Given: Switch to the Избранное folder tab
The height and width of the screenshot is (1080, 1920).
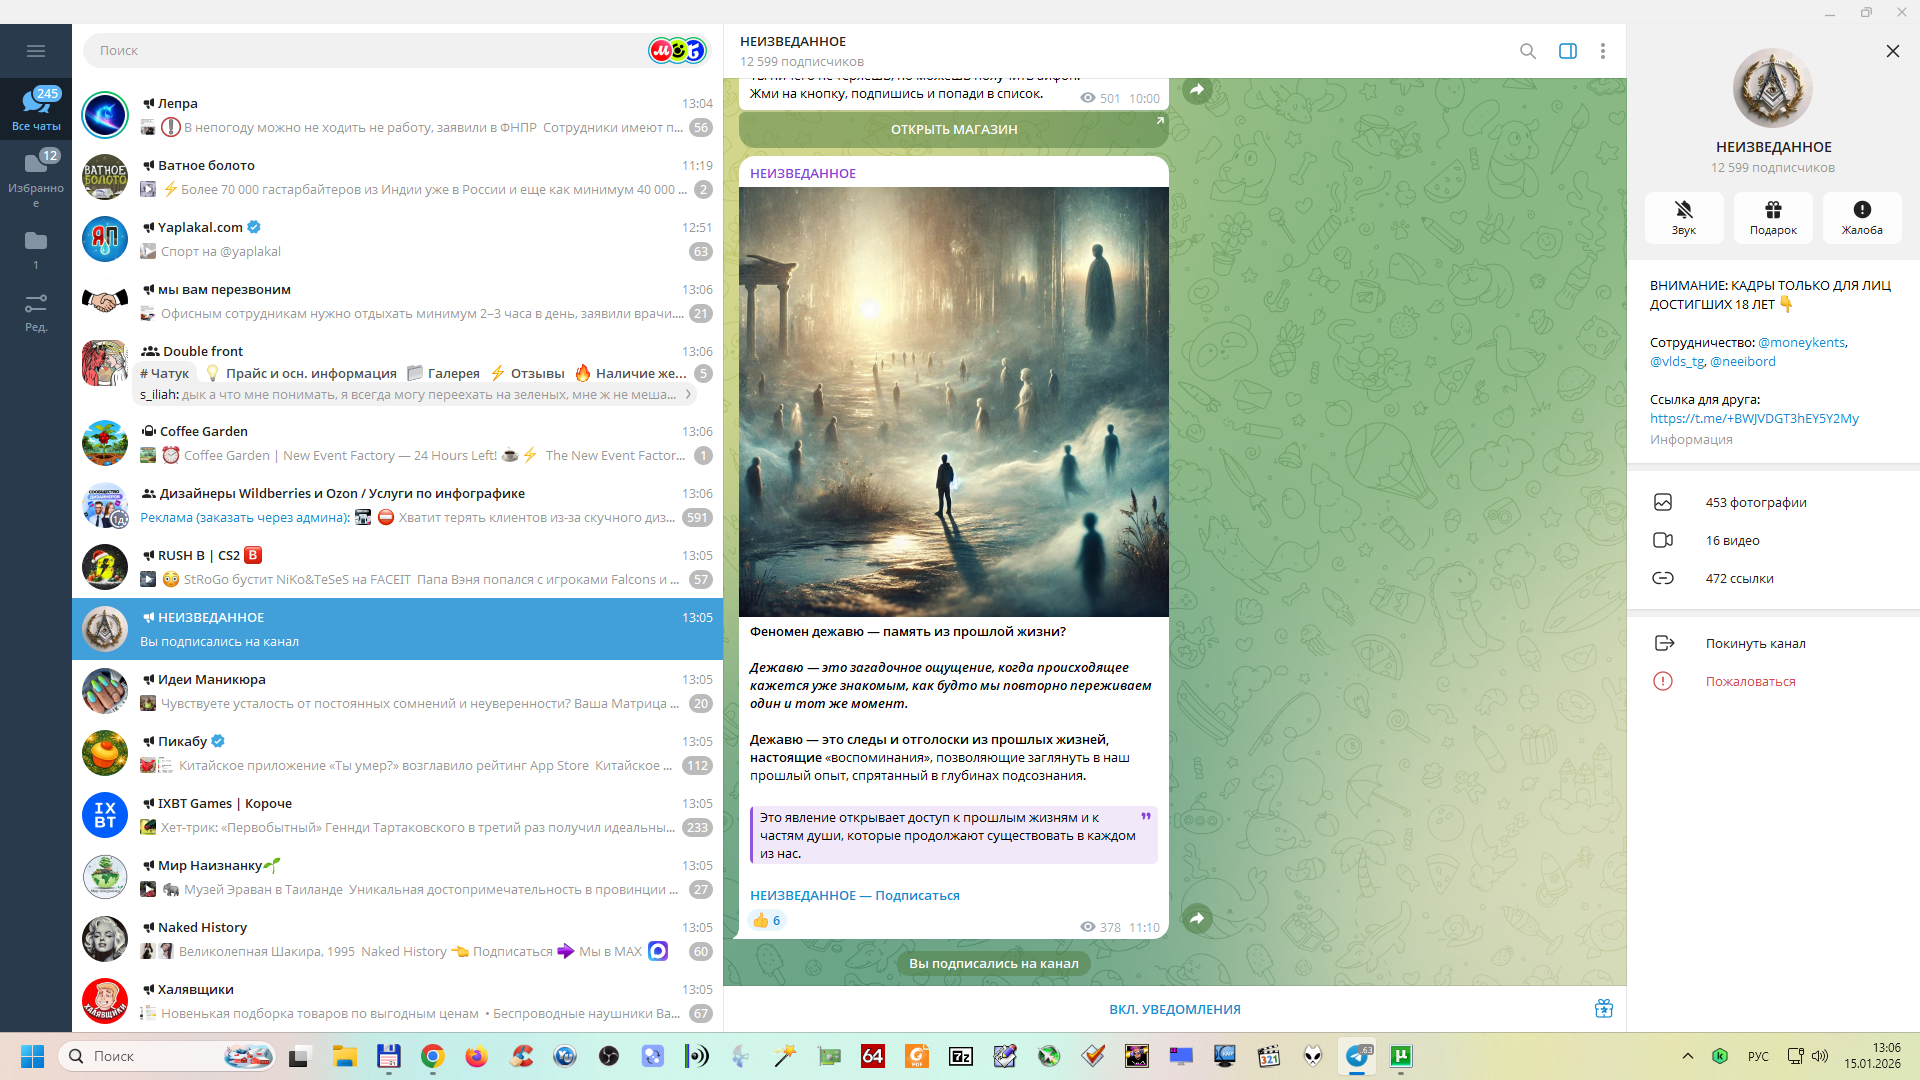Looking at the screenshot, I should (36, 175).
